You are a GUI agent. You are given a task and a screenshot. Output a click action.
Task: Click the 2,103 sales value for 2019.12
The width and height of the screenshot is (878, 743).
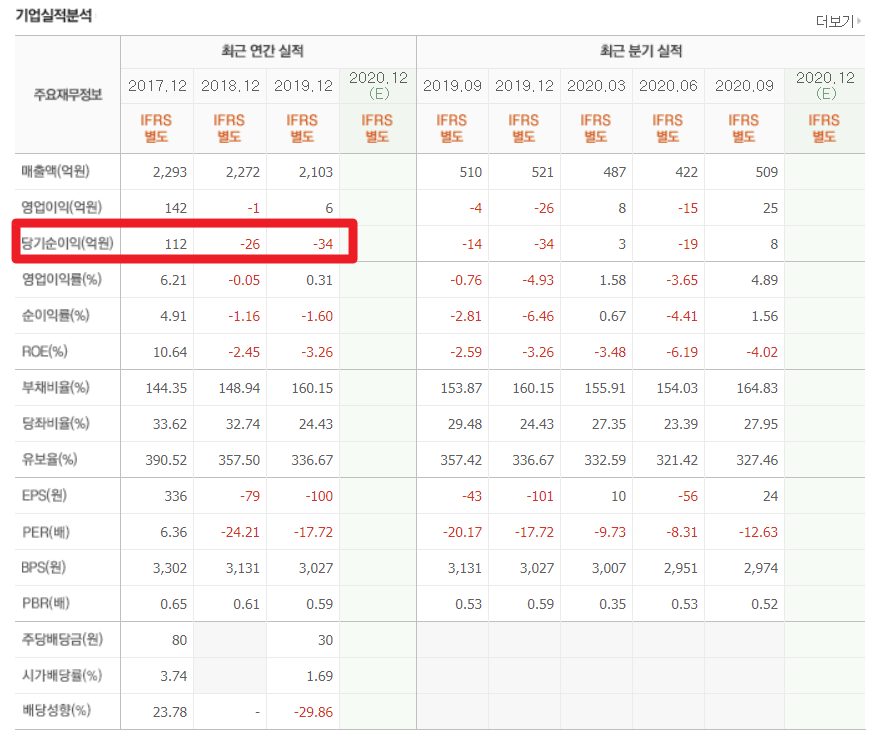[x=316, y=172]
